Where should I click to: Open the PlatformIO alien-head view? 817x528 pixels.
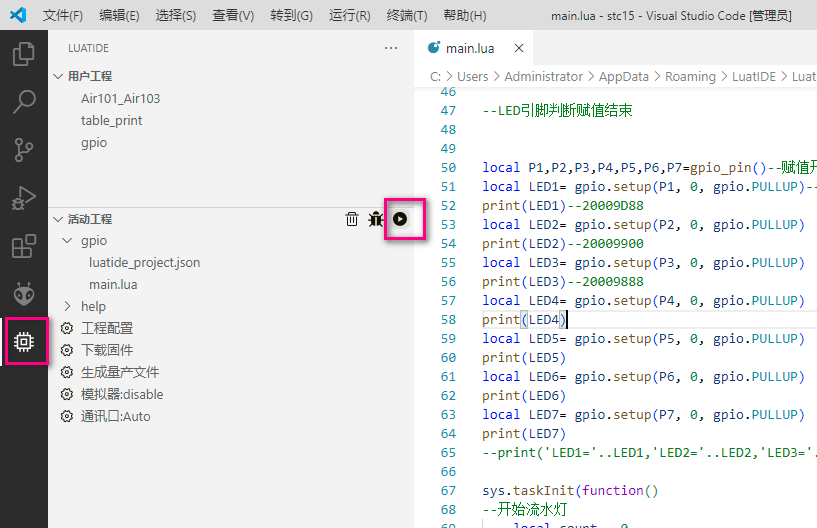point(23,294)
